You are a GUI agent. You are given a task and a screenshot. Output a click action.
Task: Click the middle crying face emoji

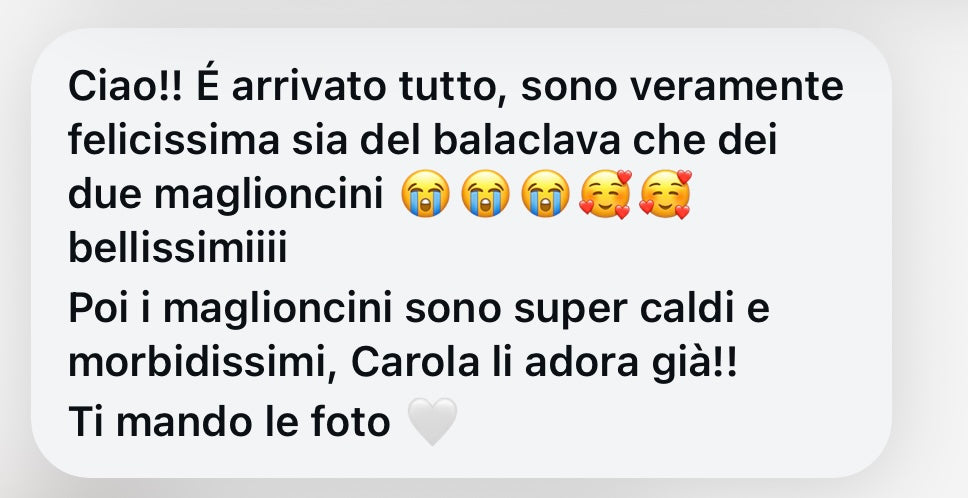pyautogui.click(x=486, y=193)
